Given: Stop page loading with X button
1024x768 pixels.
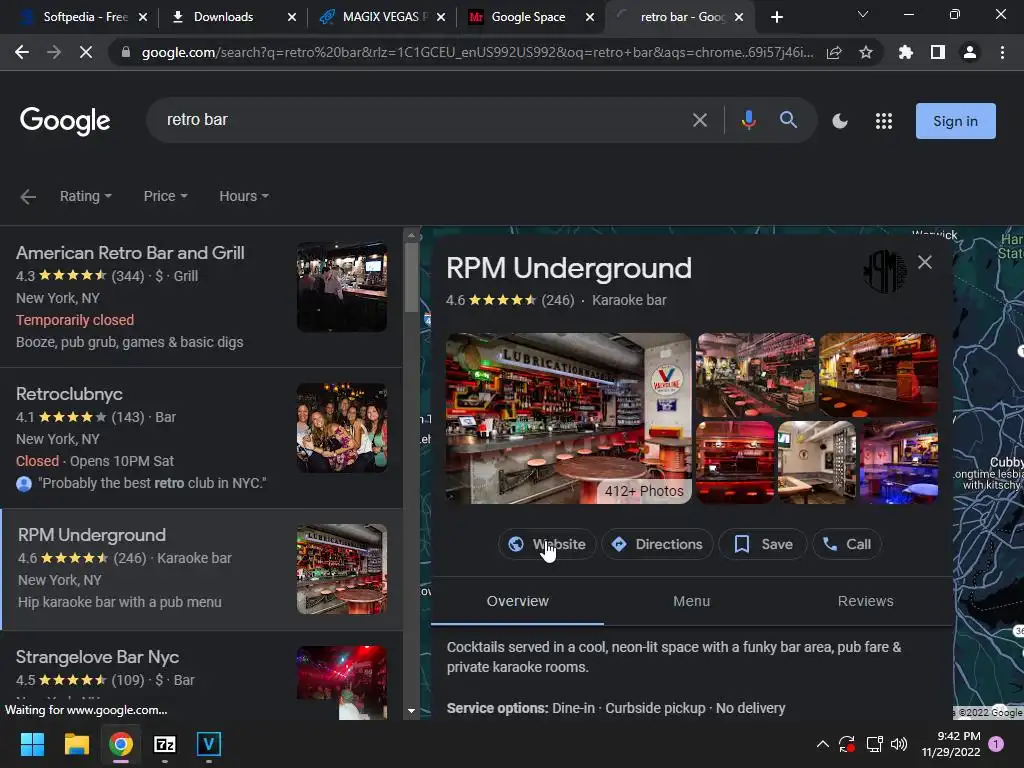Looking at the screenshot, I should click(x=86, y=52).
